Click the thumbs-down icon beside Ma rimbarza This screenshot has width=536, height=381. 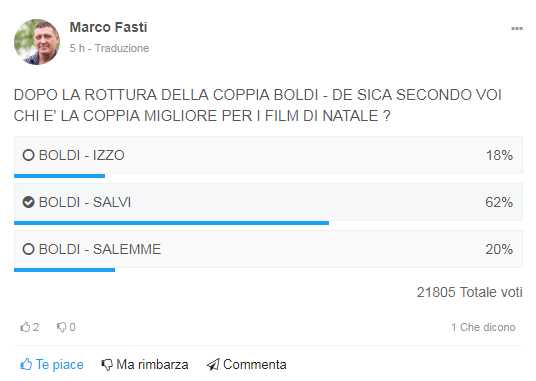click(x=107, y=365)
